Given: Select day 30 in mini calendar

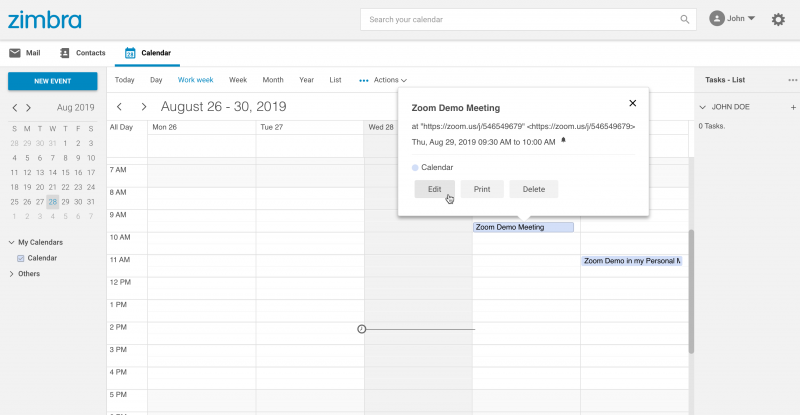Looking at the screenshot, I should coord(78,202).
